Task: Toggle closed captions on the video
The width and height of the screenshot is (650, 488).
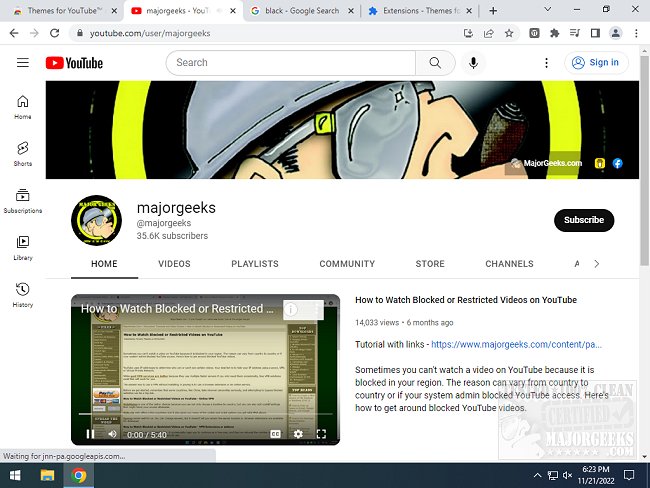Action: (x=275, y=434)
